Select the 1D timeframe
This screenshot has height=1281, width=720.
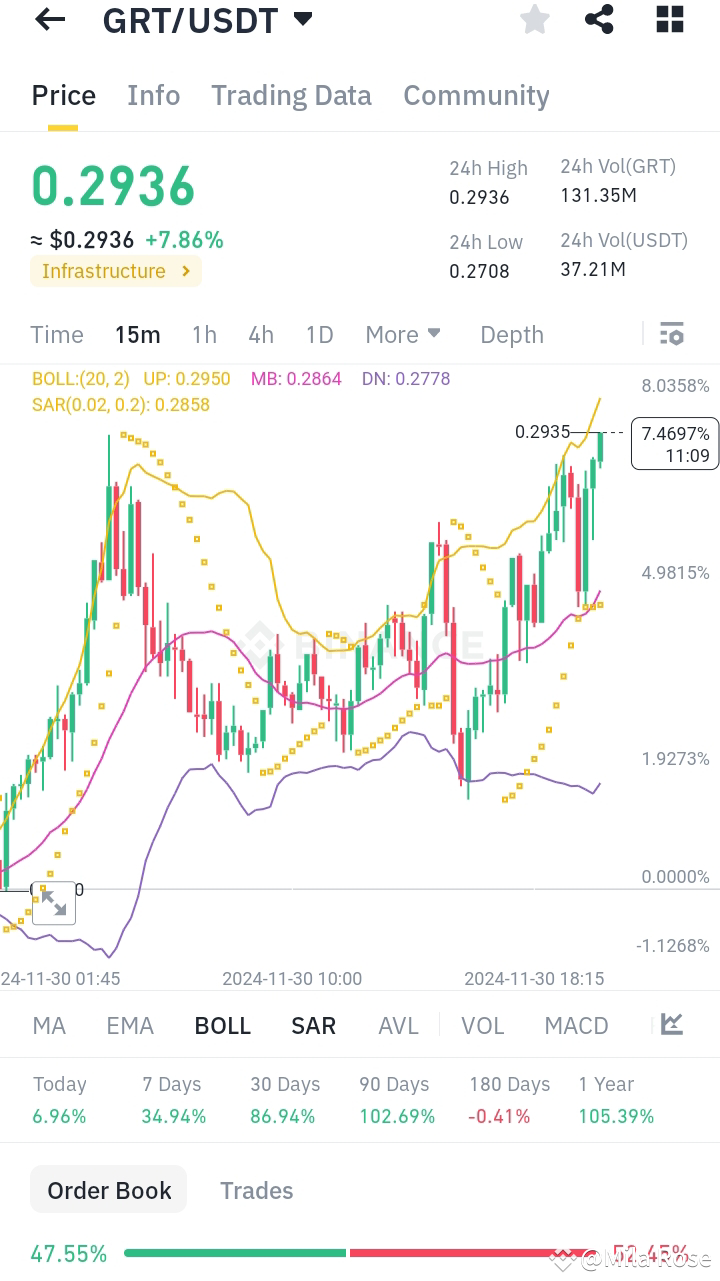coord(319,334)
